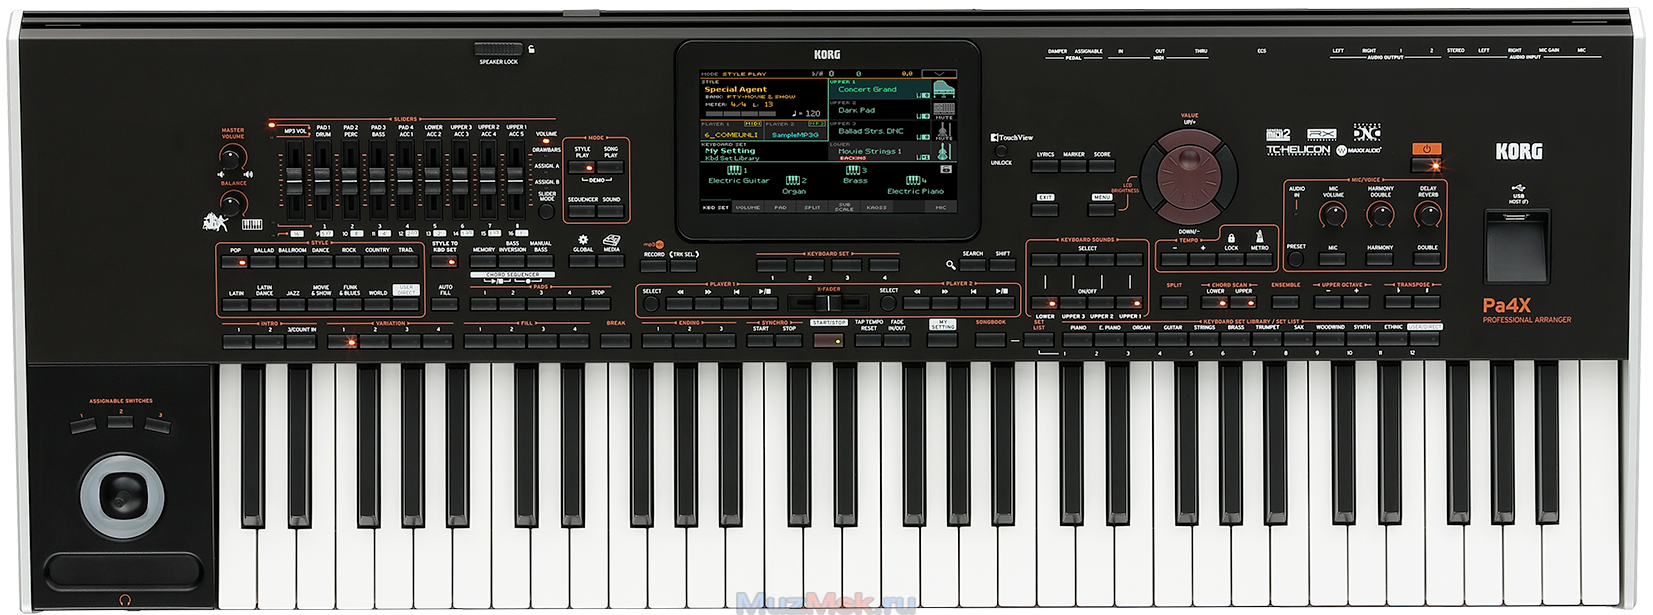Image resolution: width=1653 pixels, height=615 pixels.
Task: Push Player 2 play/stop button
Action: click(1001, 303)
